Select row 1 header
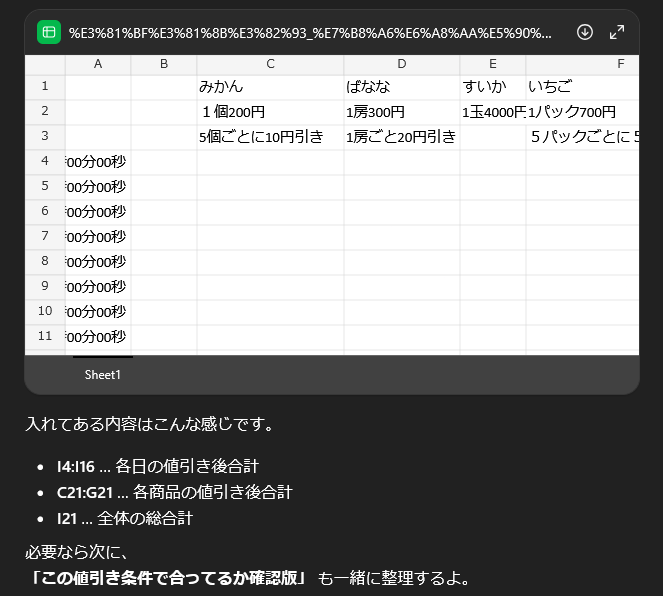Image resolution: width=663 pixels, height=596 pixels. pos(45,87)
